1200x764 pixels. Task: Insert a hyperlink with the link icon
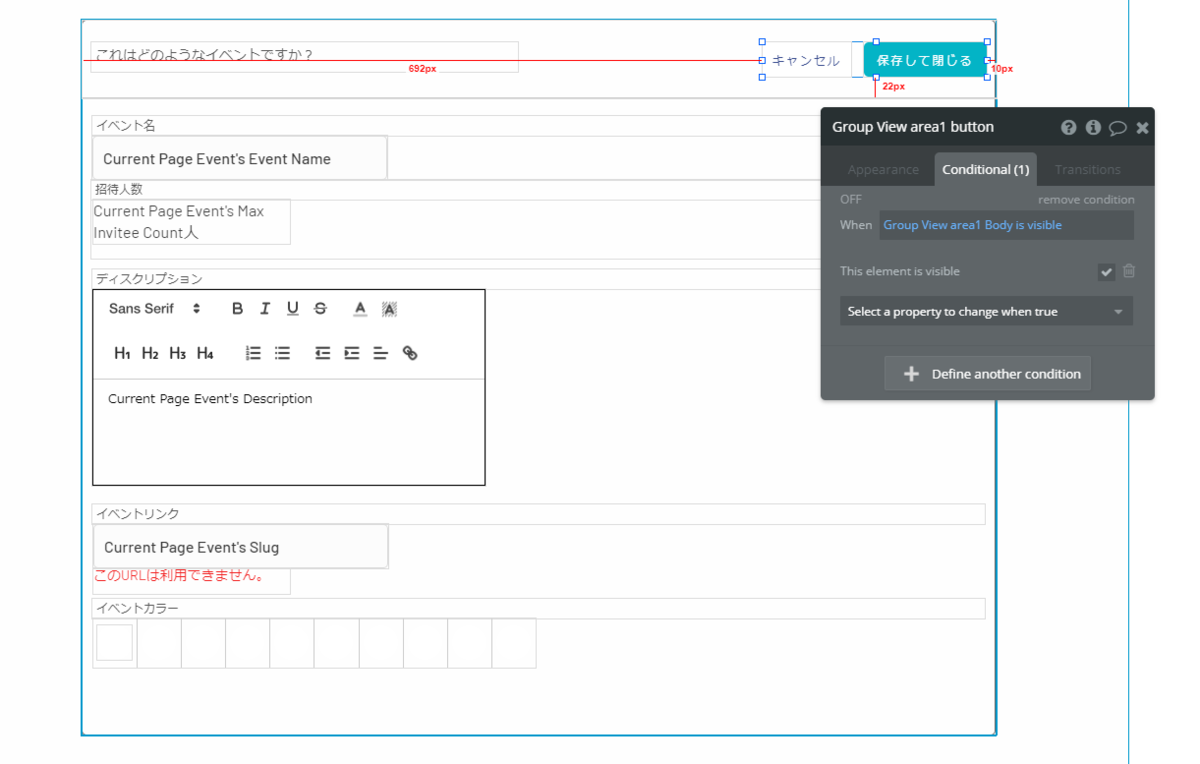coord(409,353)
